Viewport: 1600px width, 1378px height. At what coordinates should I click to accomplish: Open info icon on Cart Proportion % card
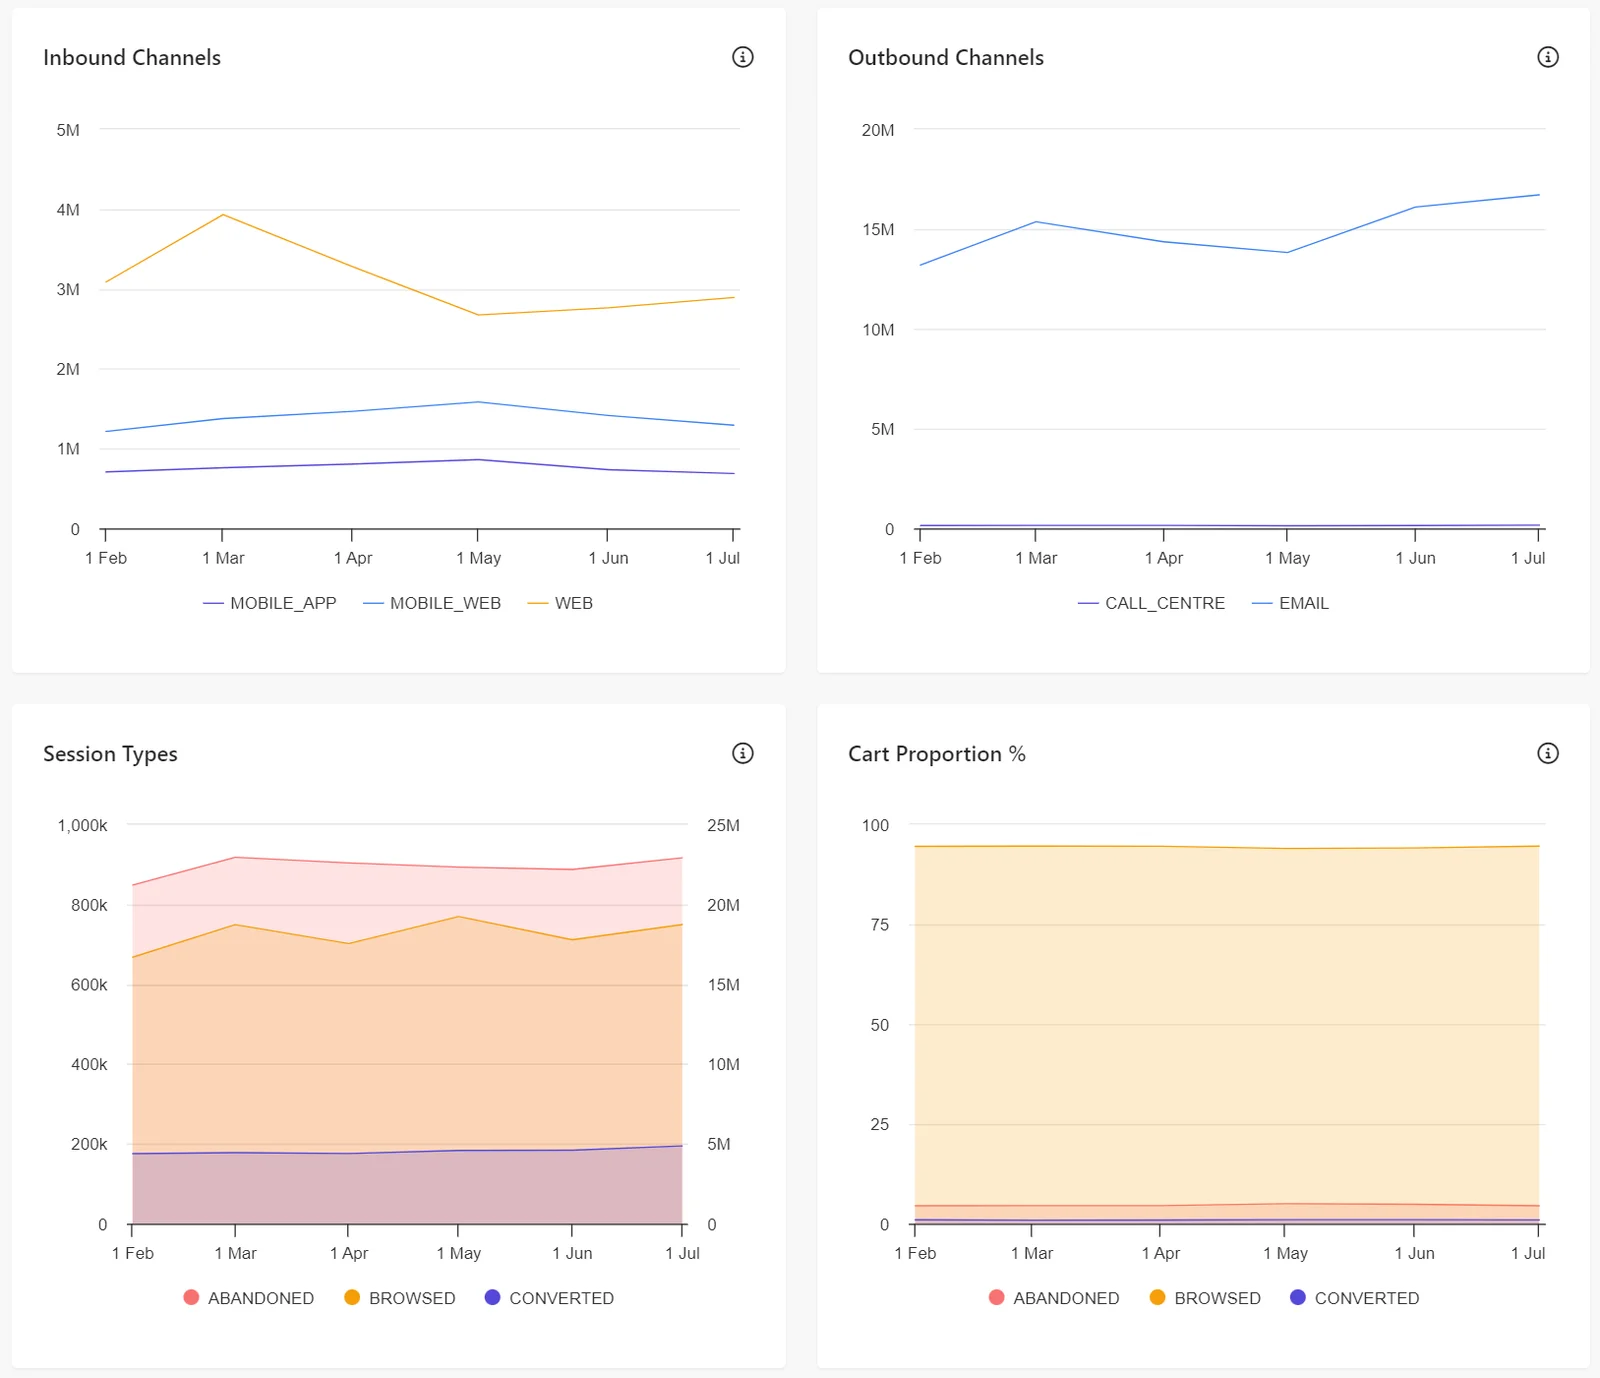pyautogui.click(x=1547, y=753)
